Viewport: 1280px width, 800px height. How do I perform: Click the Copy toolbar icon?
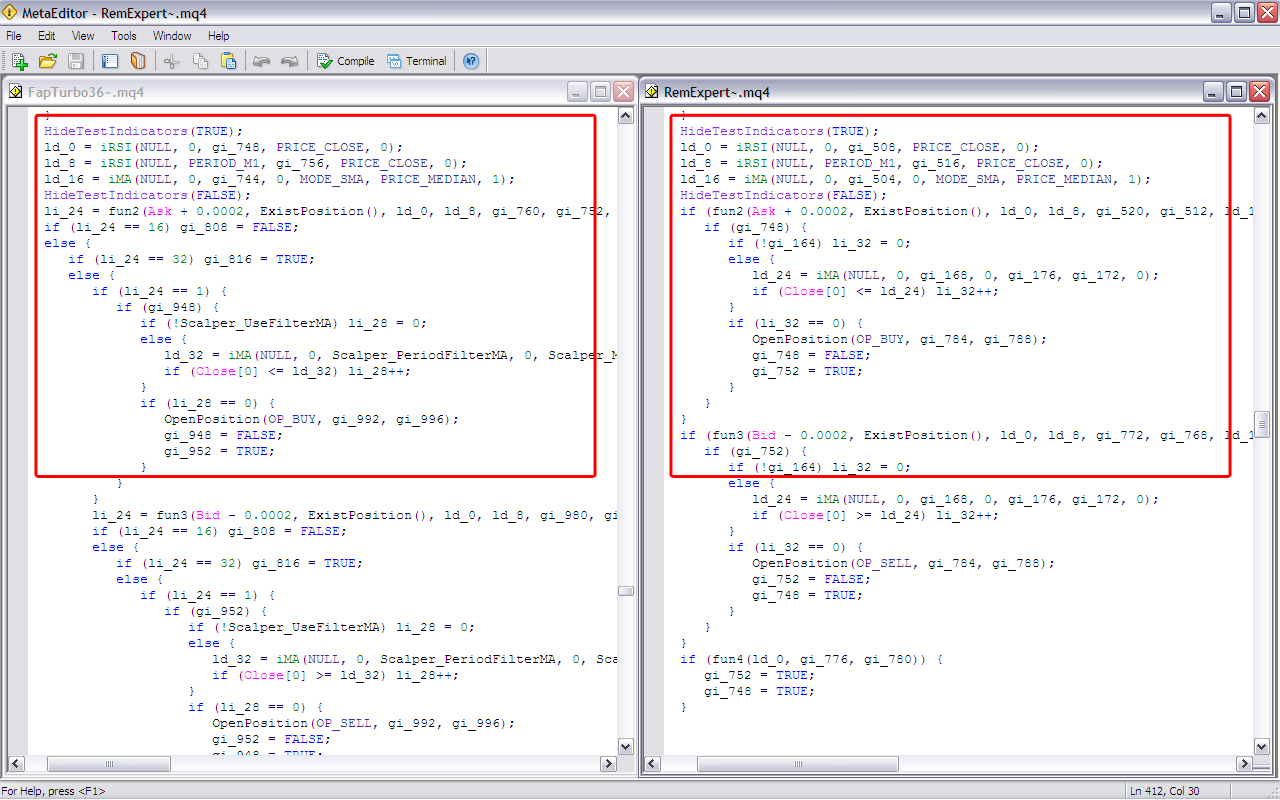[x=200, y=61]
